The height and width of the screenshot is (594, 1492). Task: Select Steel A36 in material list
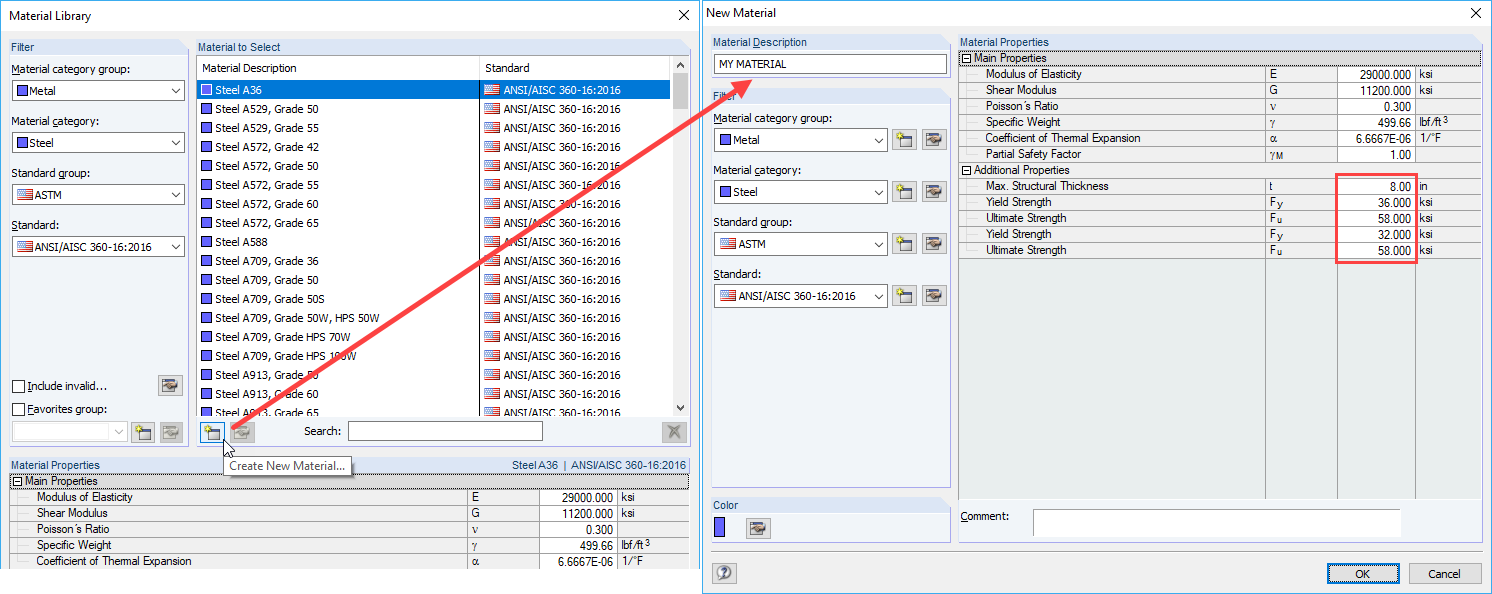coord(433,90)
